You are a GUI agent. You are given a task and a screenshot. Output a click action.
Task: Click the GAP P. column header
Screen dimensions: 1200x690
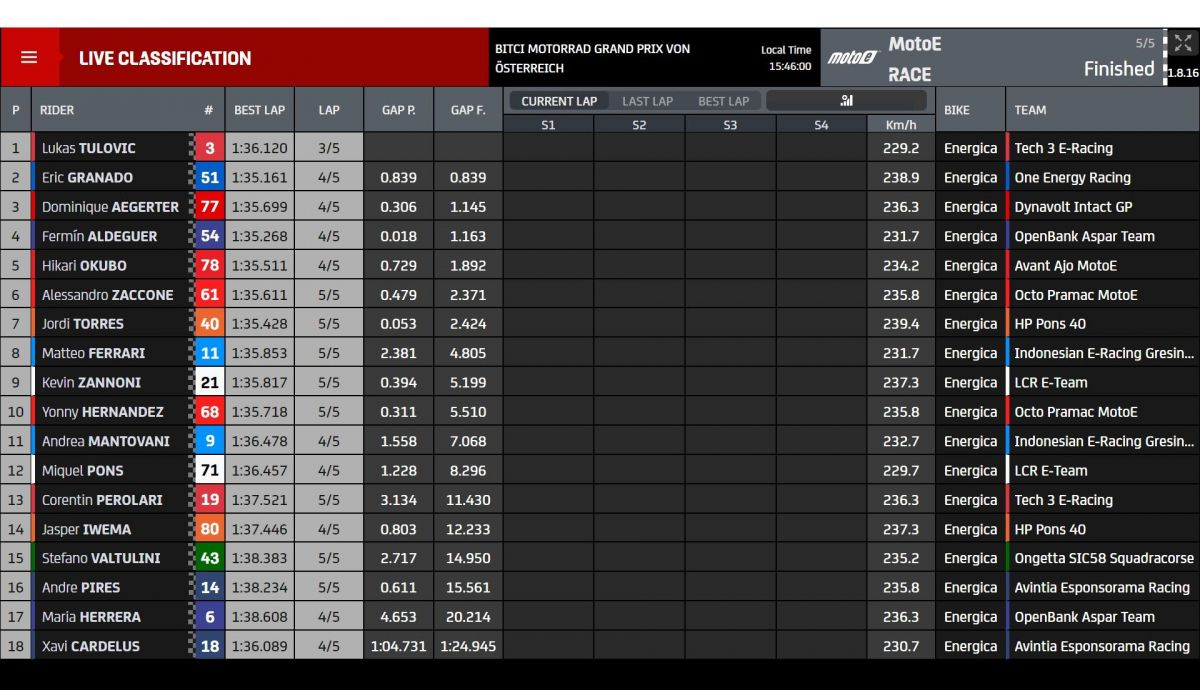[398, 110]
